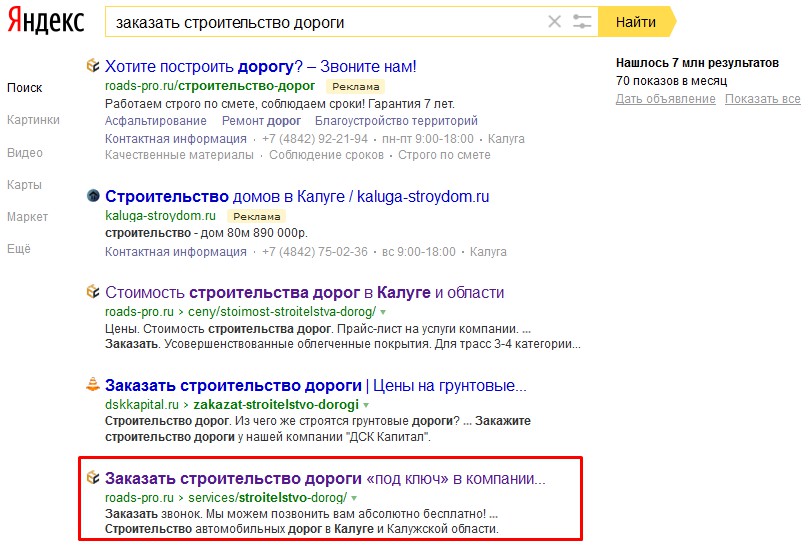Clear the search query with the X icon
The image size is (808, 549).
tap(555, 22)
